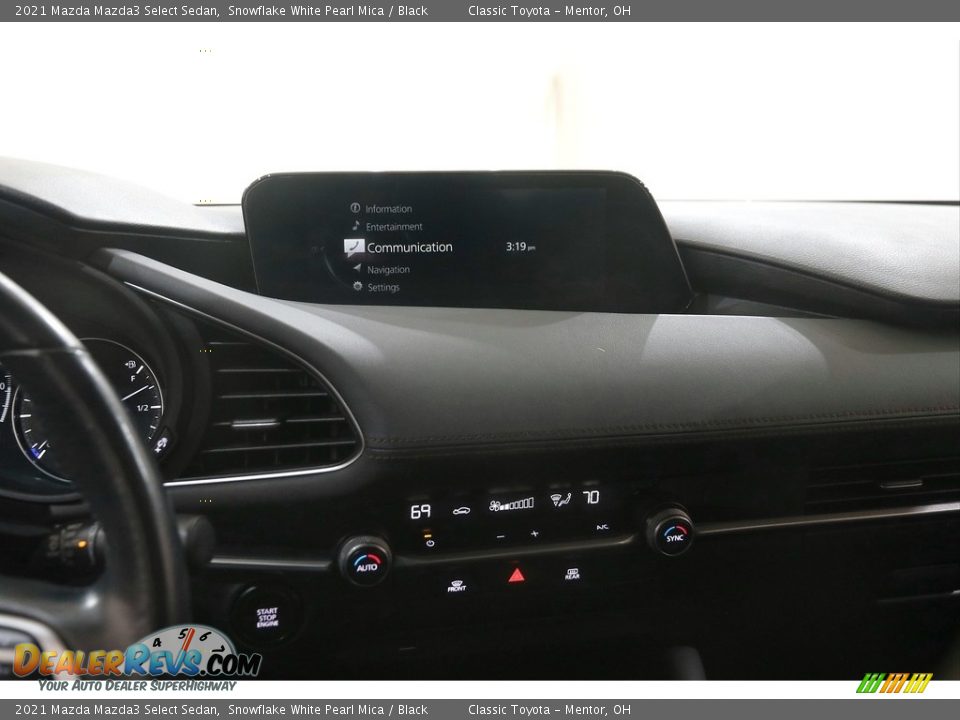Tap the Communication phone icon
960x720 pixels.
pyautogui.click(x=354, y=247)
